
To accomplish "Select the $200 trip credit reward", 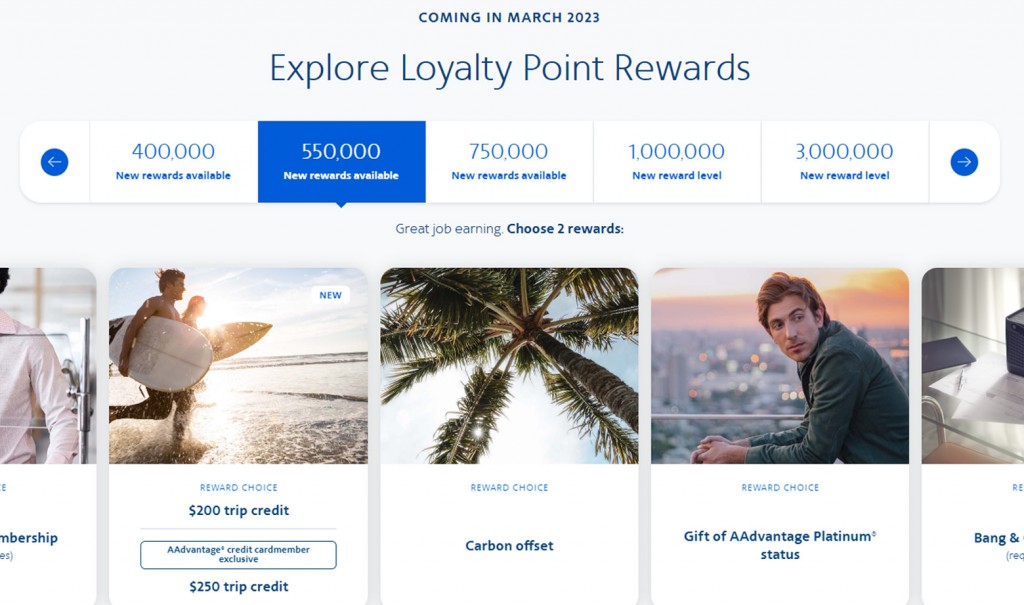I will click(238, 511).
